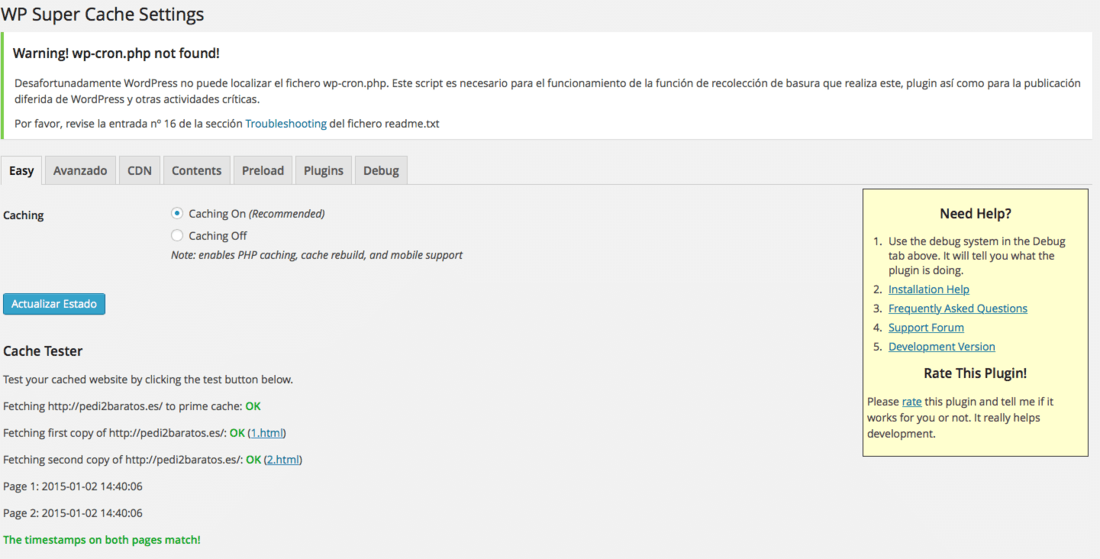Select the Caching Off radio button
The image size is (1100, 559).
177,236
